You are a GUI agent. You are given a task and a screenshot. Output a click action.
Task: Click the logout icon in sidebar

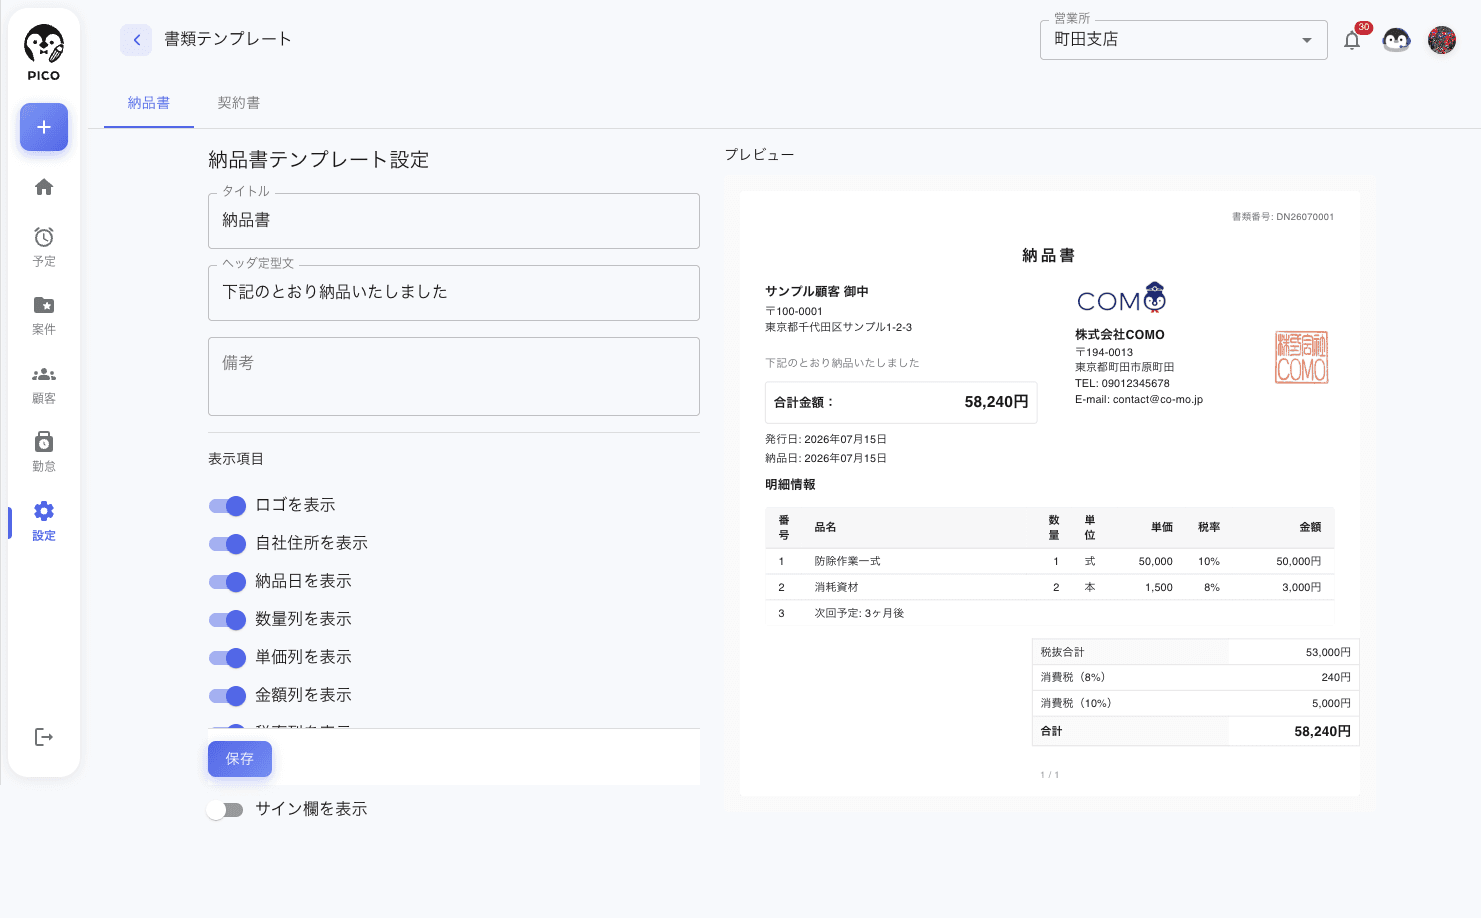[44, 737]
